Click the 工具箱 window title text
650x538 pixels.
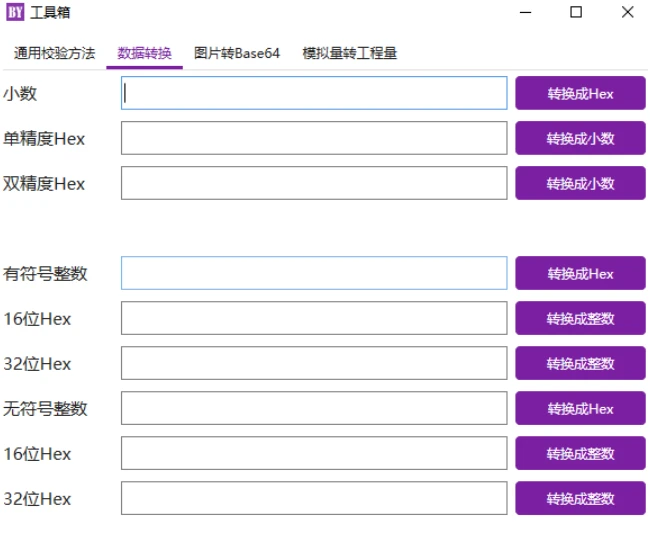[x=50, y=12]
